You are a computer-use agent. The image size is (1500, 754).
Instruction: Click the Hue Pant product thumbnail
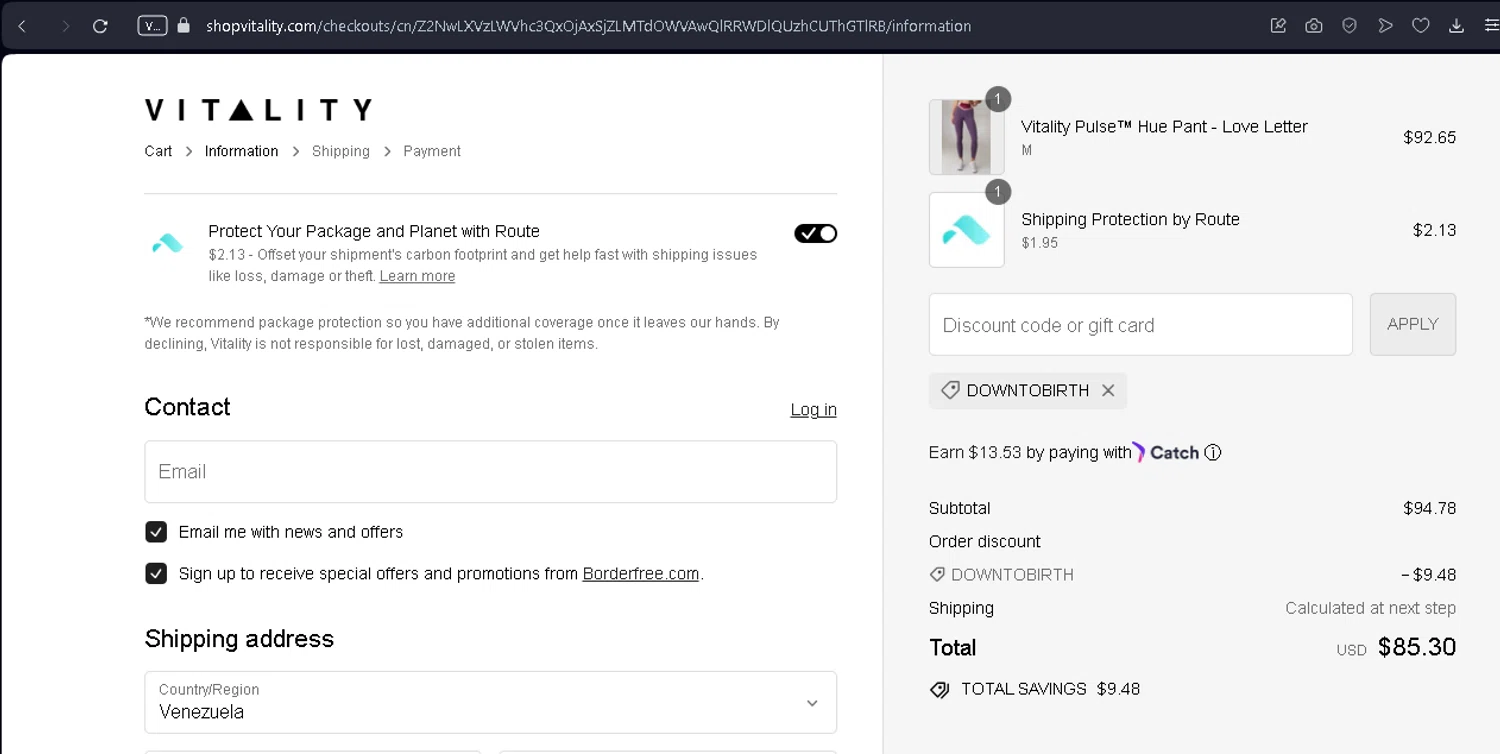966,137
